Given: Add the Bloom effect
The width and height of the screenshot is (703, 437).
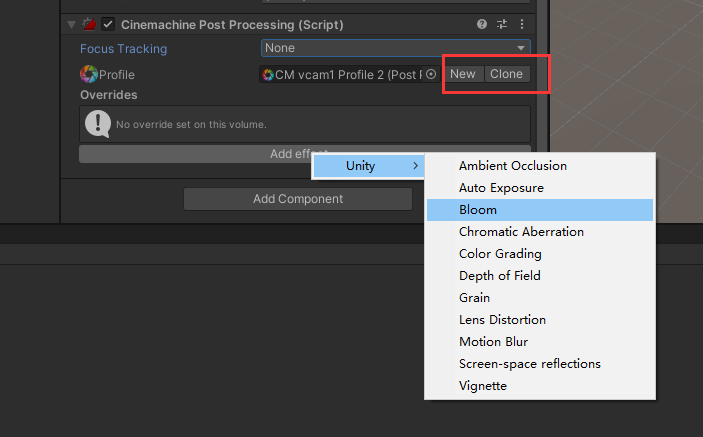Looking at the screenshot, I should (x=540, y=210).
